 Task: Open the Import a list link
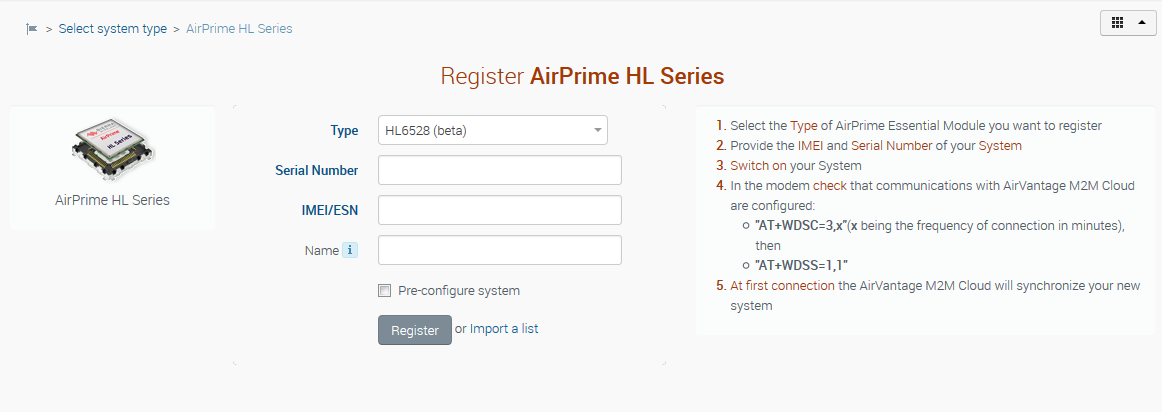point(504,328)
